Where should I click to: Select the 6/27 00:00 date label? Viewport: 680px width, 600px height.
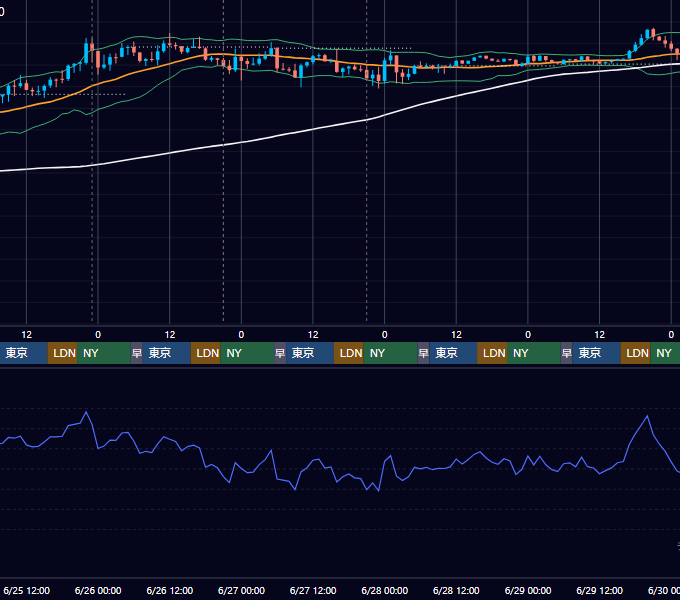coord(241,590)
